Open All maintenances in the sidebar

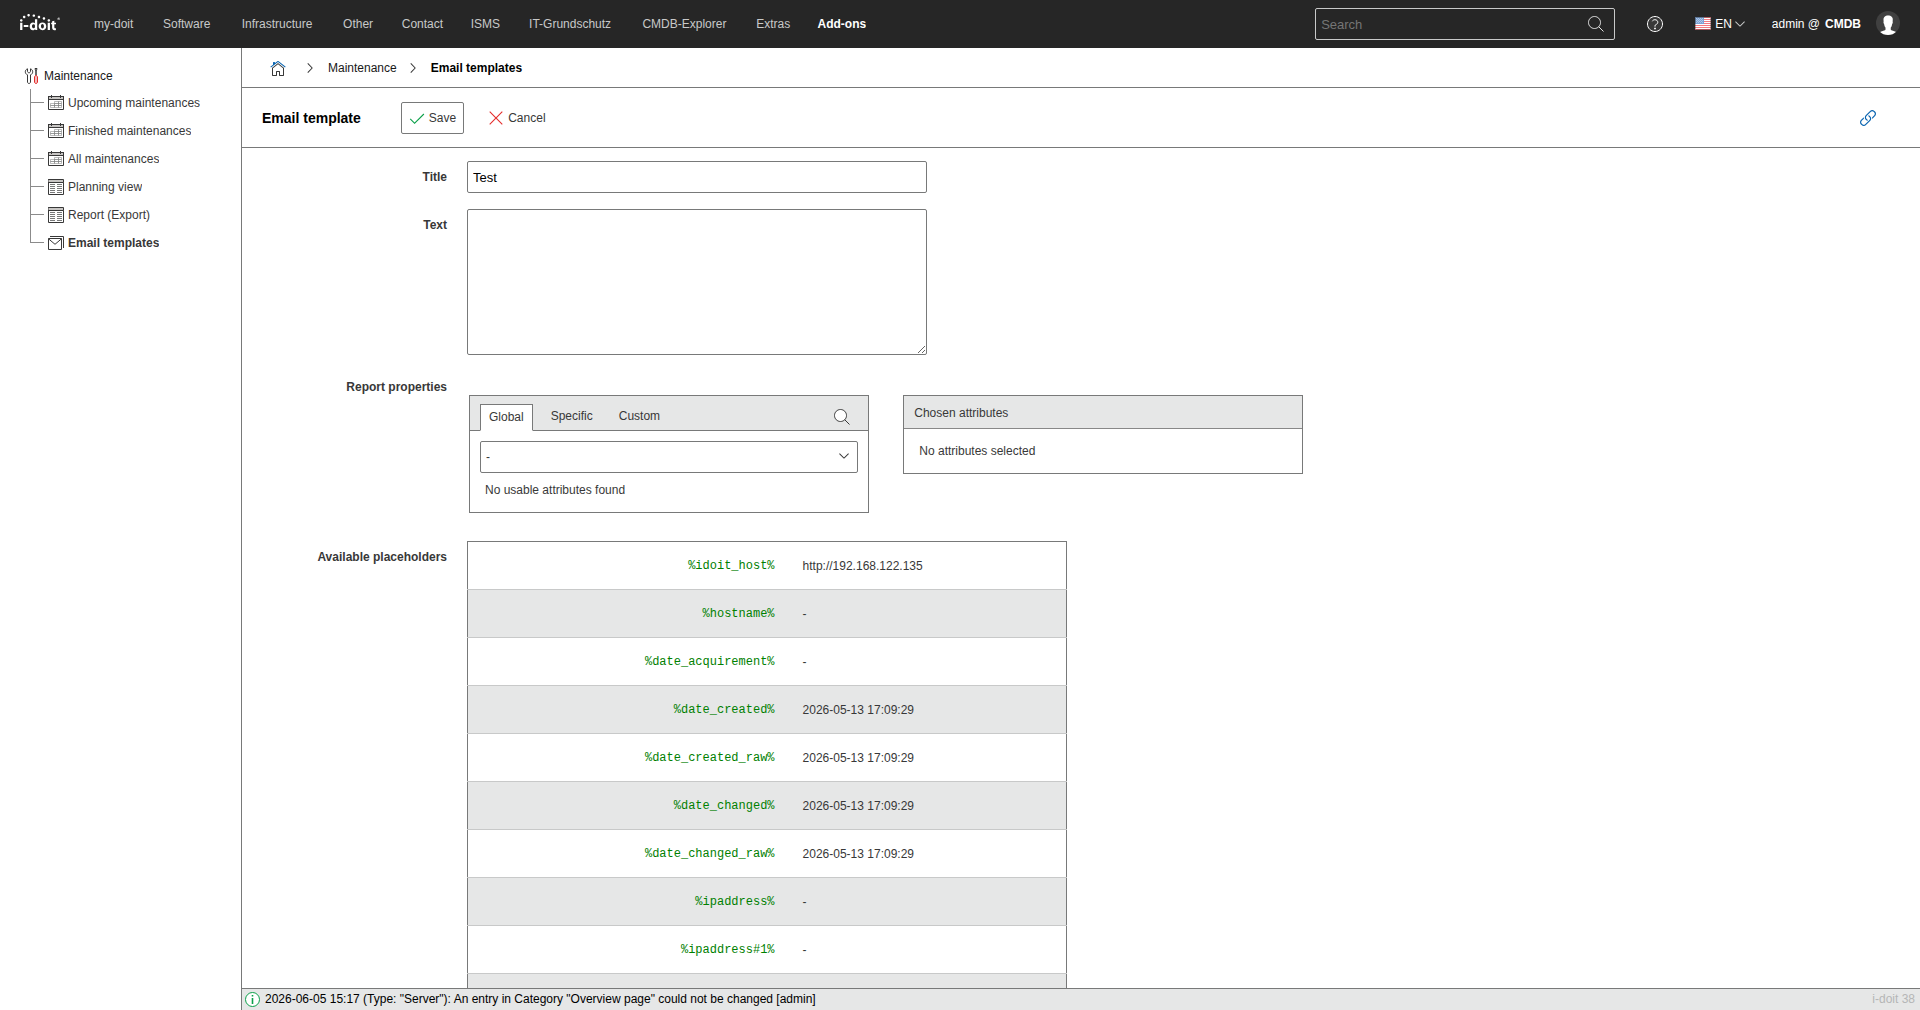[113, 159]
